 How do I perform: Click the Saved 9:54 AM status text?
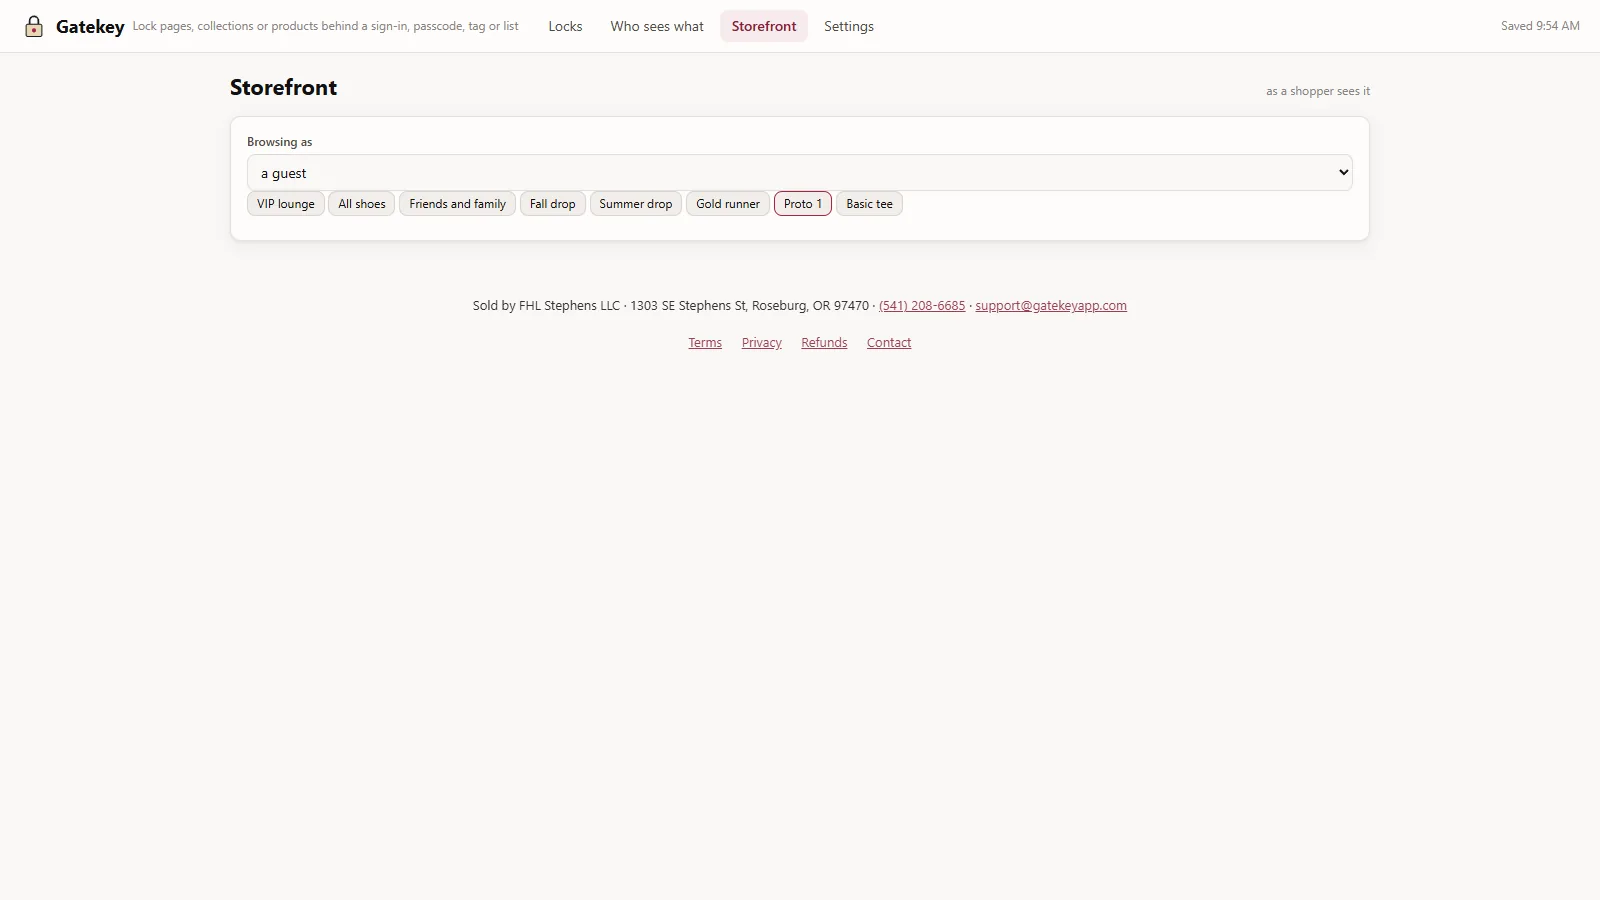point(1540,26)
